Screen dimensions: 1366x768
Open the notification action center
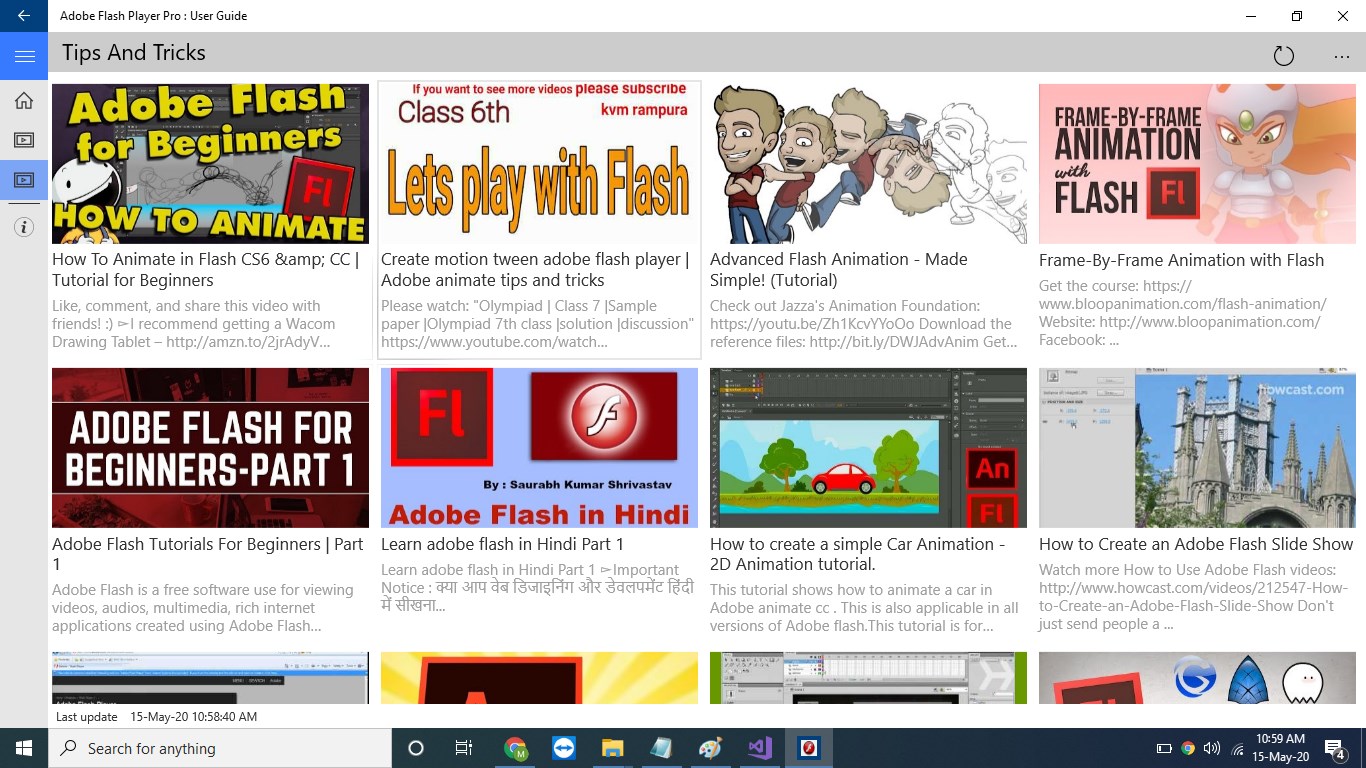point(1335,748)
